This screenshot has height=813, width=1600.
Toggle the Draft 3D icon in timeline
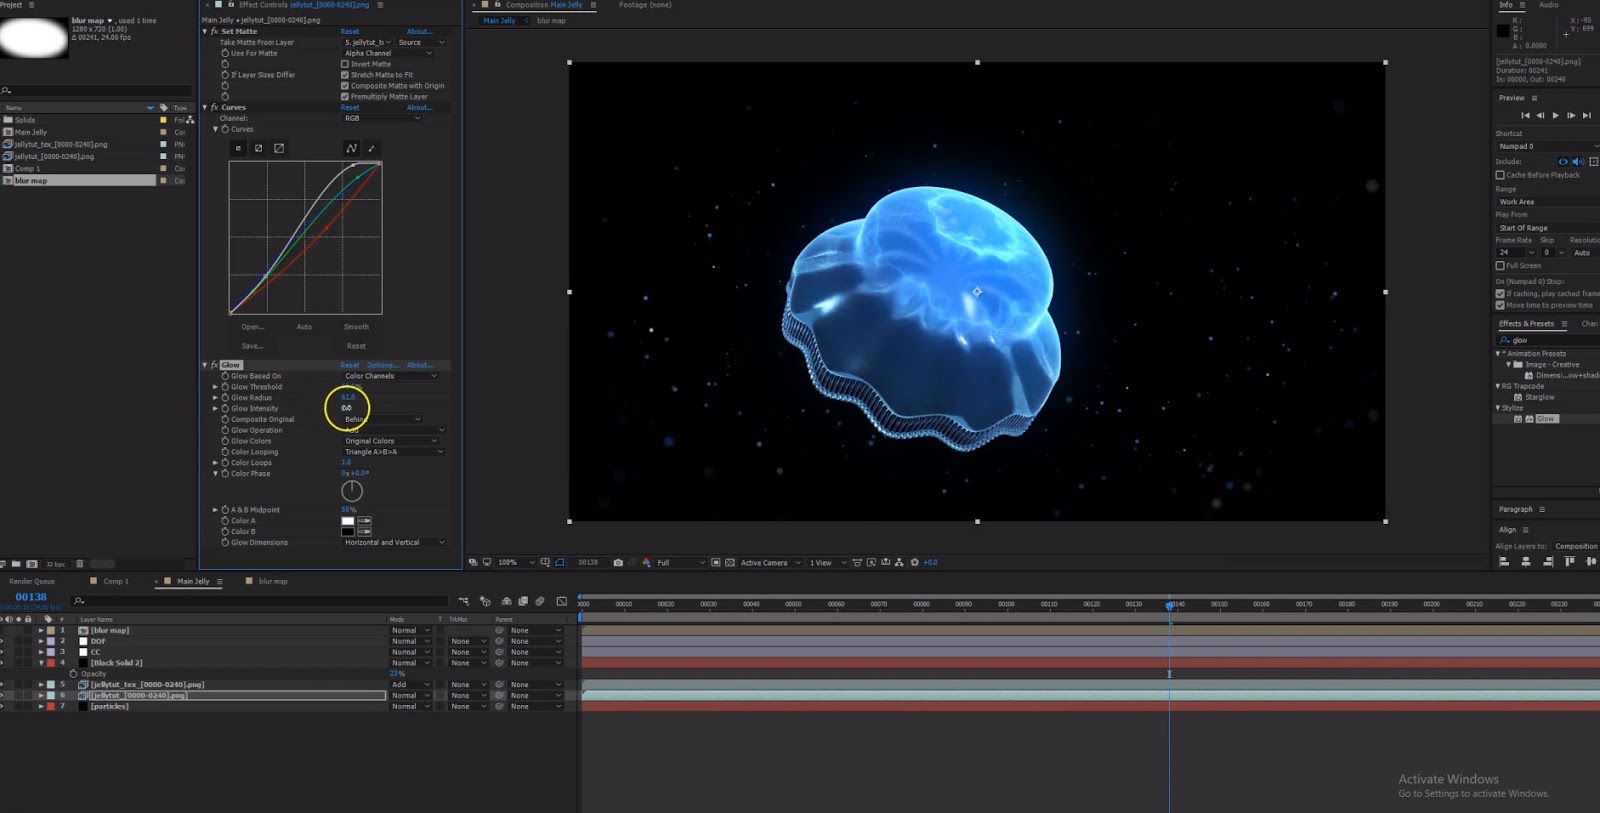tap(485, 601)
